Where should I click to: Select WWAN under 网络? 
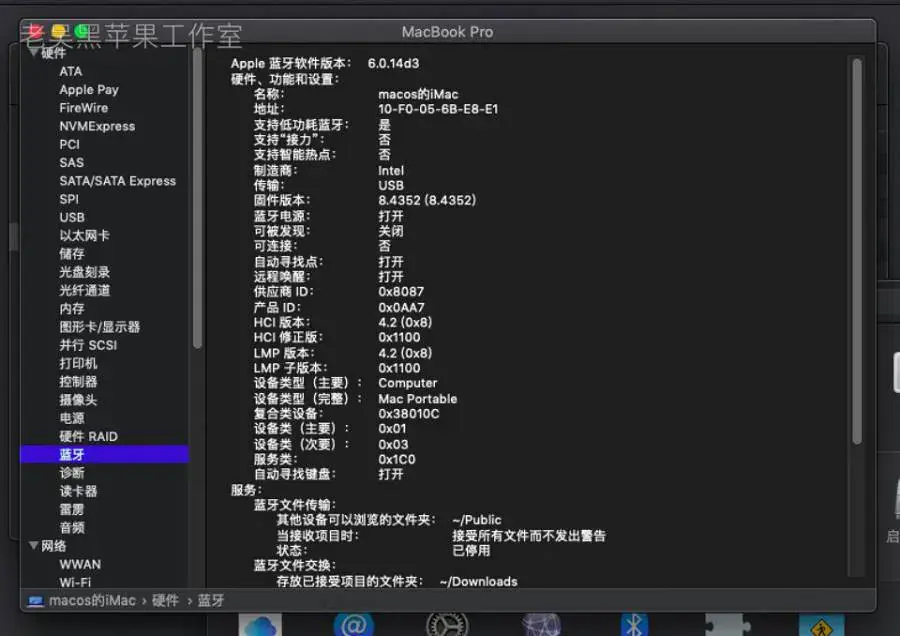point(80,565)
